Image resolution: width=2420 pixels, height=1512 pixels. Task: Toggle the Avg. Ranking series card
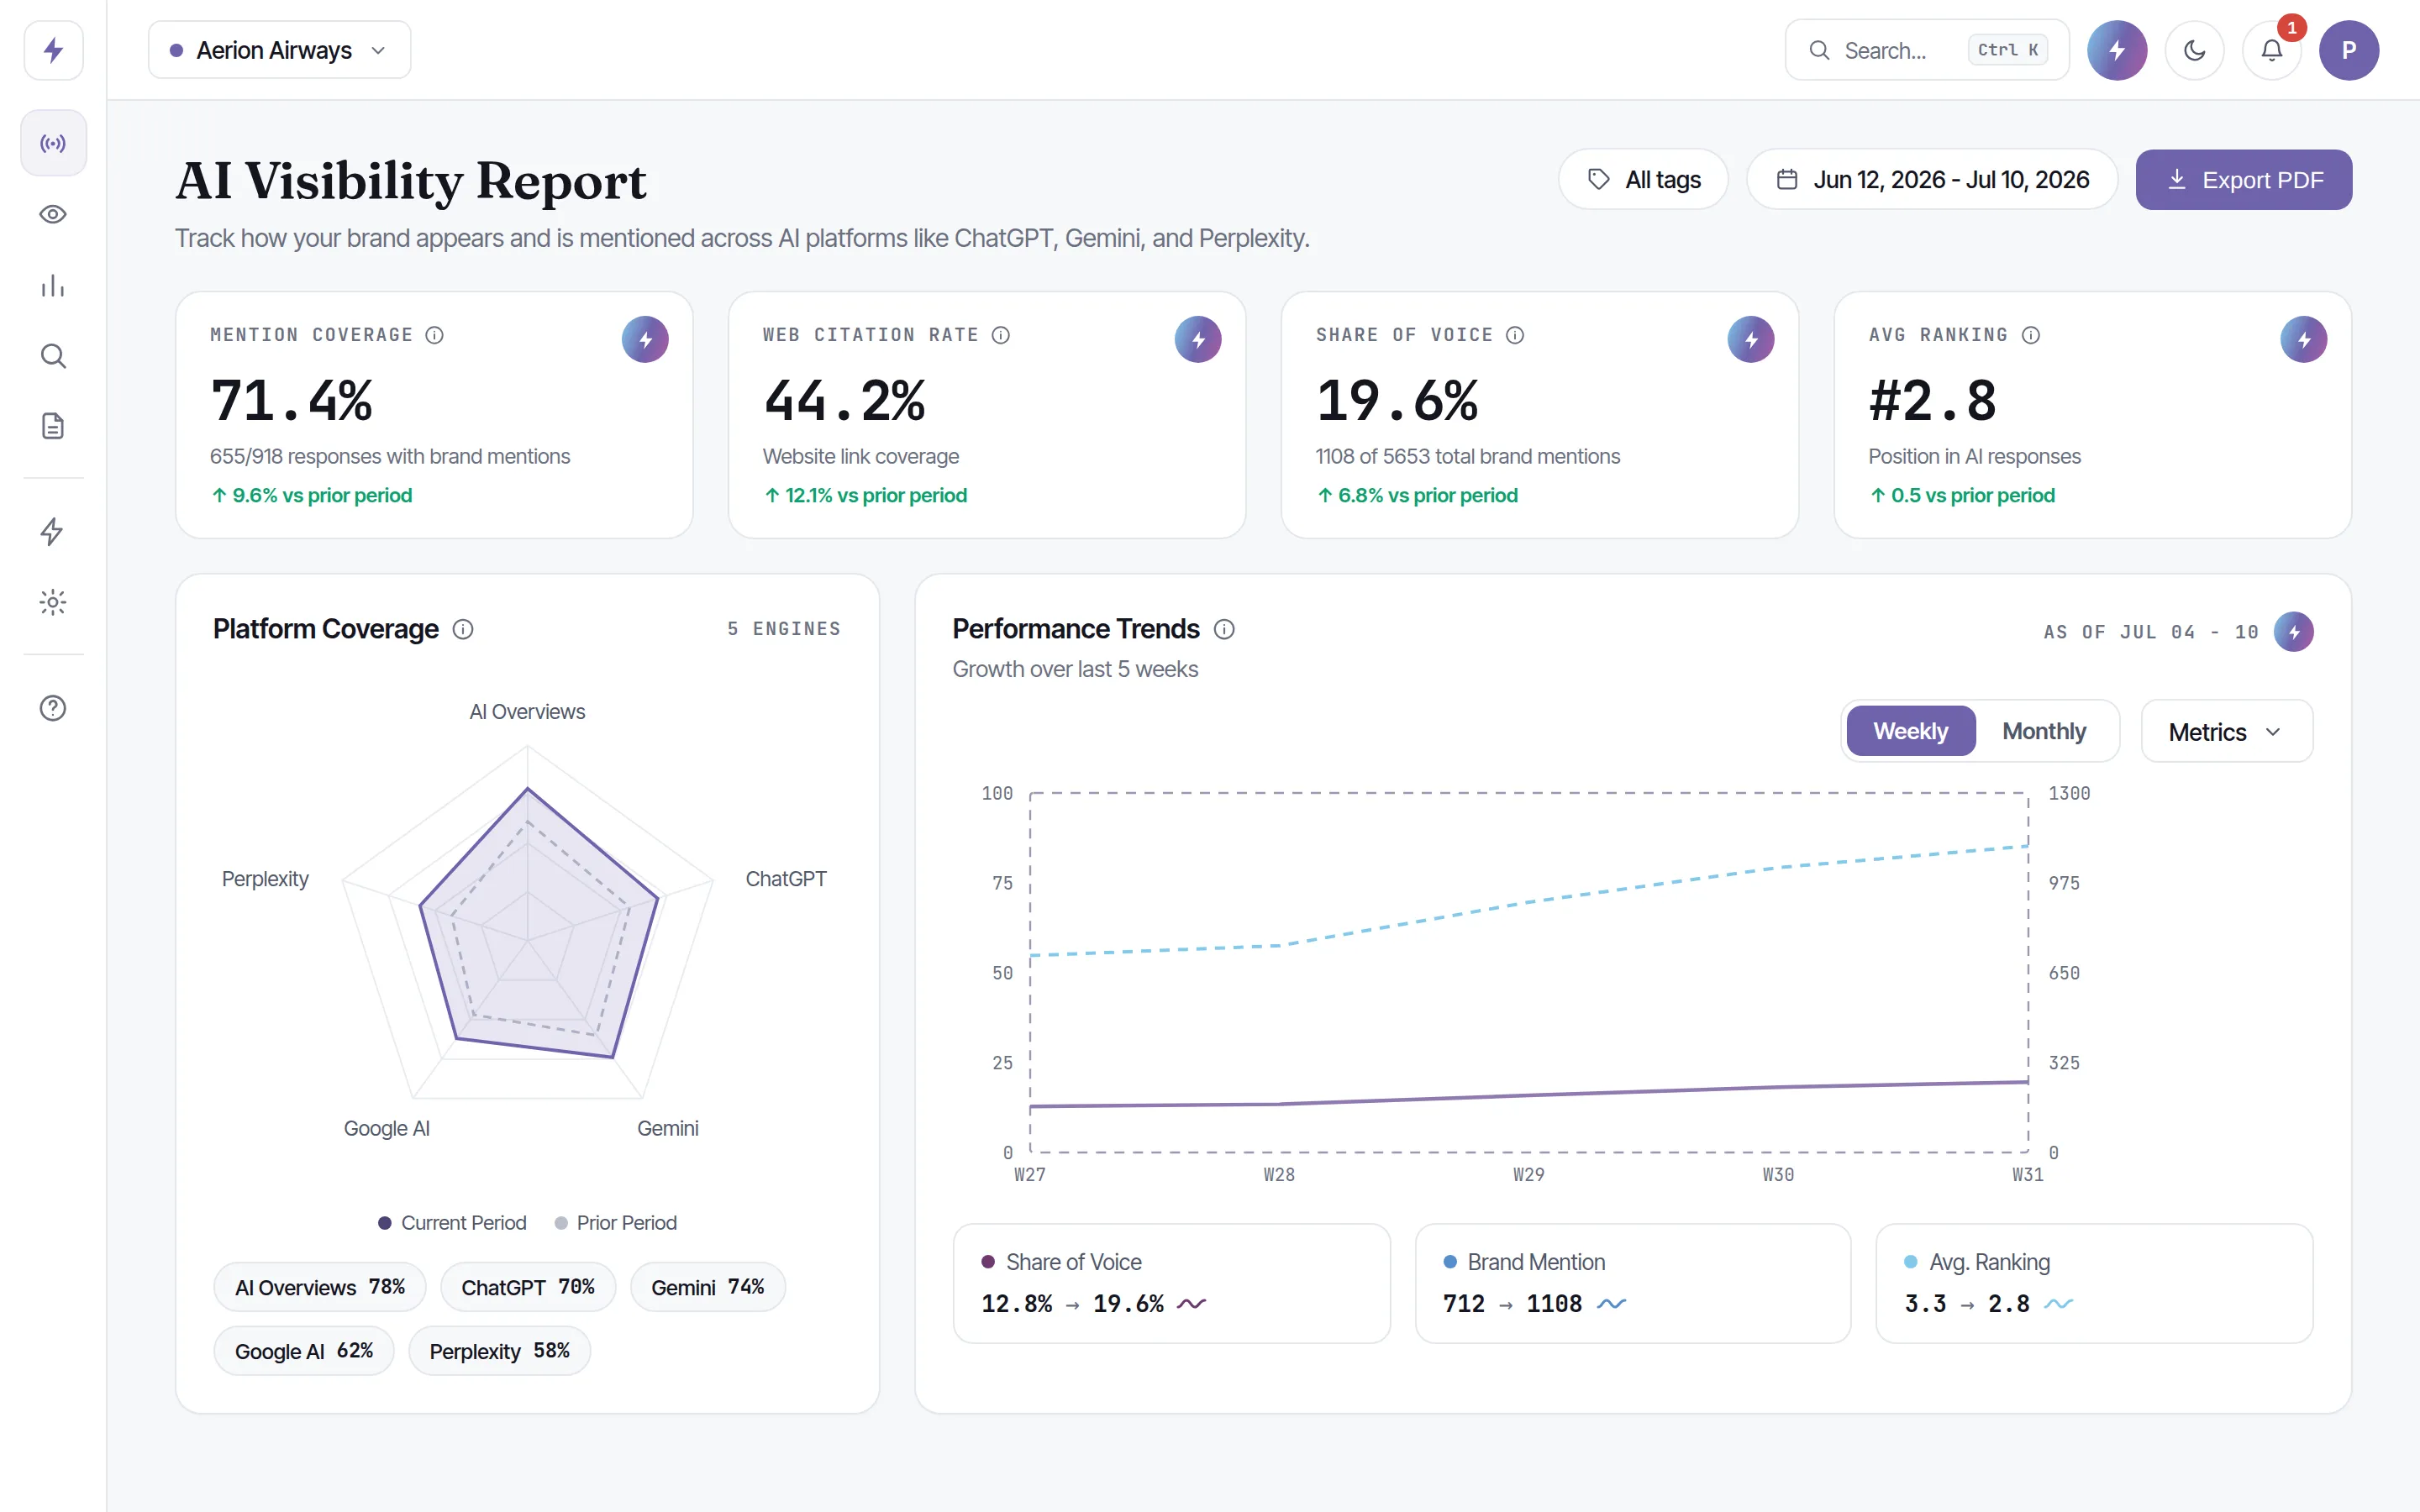tap(2094, 1283)
